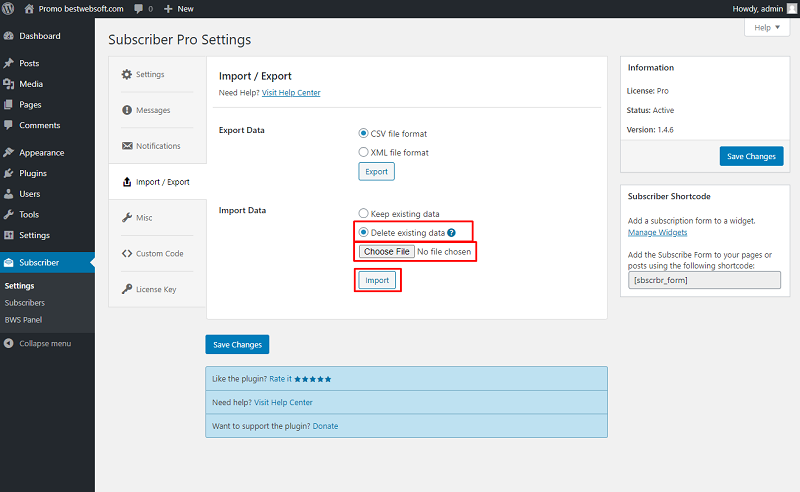Click the Media icon in sidebar
The width and height of the screenshot is (800, 492).
coord(9,84)
